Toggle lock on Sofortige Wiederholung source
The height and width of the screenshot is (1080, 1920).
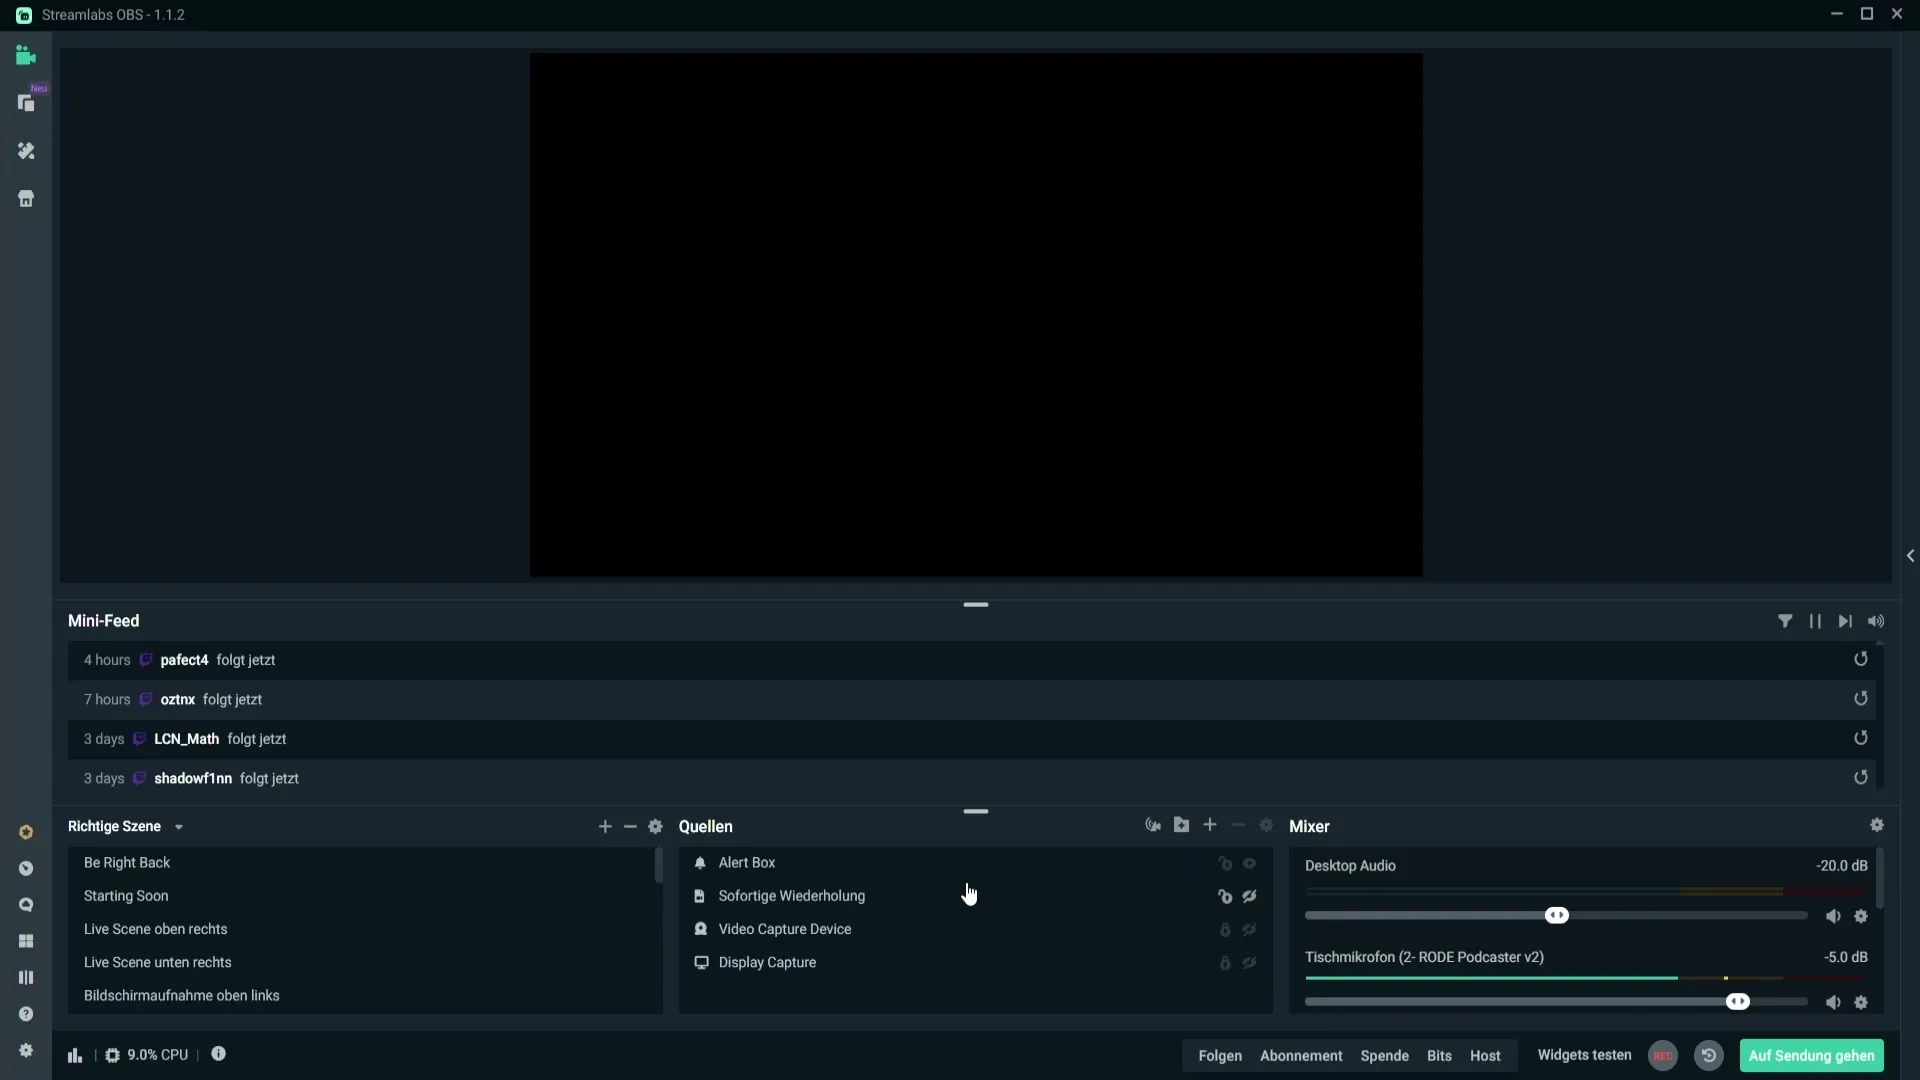click(x=1225, y=896)
